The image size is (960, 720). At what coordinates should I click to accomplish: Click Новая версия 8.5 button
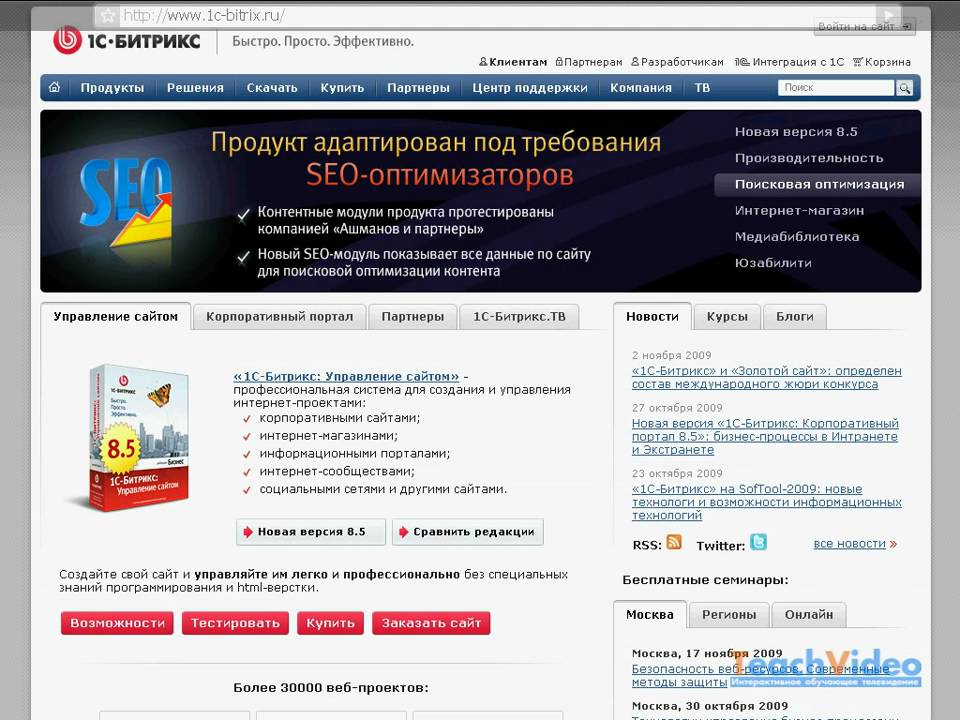tap(311, 532)
